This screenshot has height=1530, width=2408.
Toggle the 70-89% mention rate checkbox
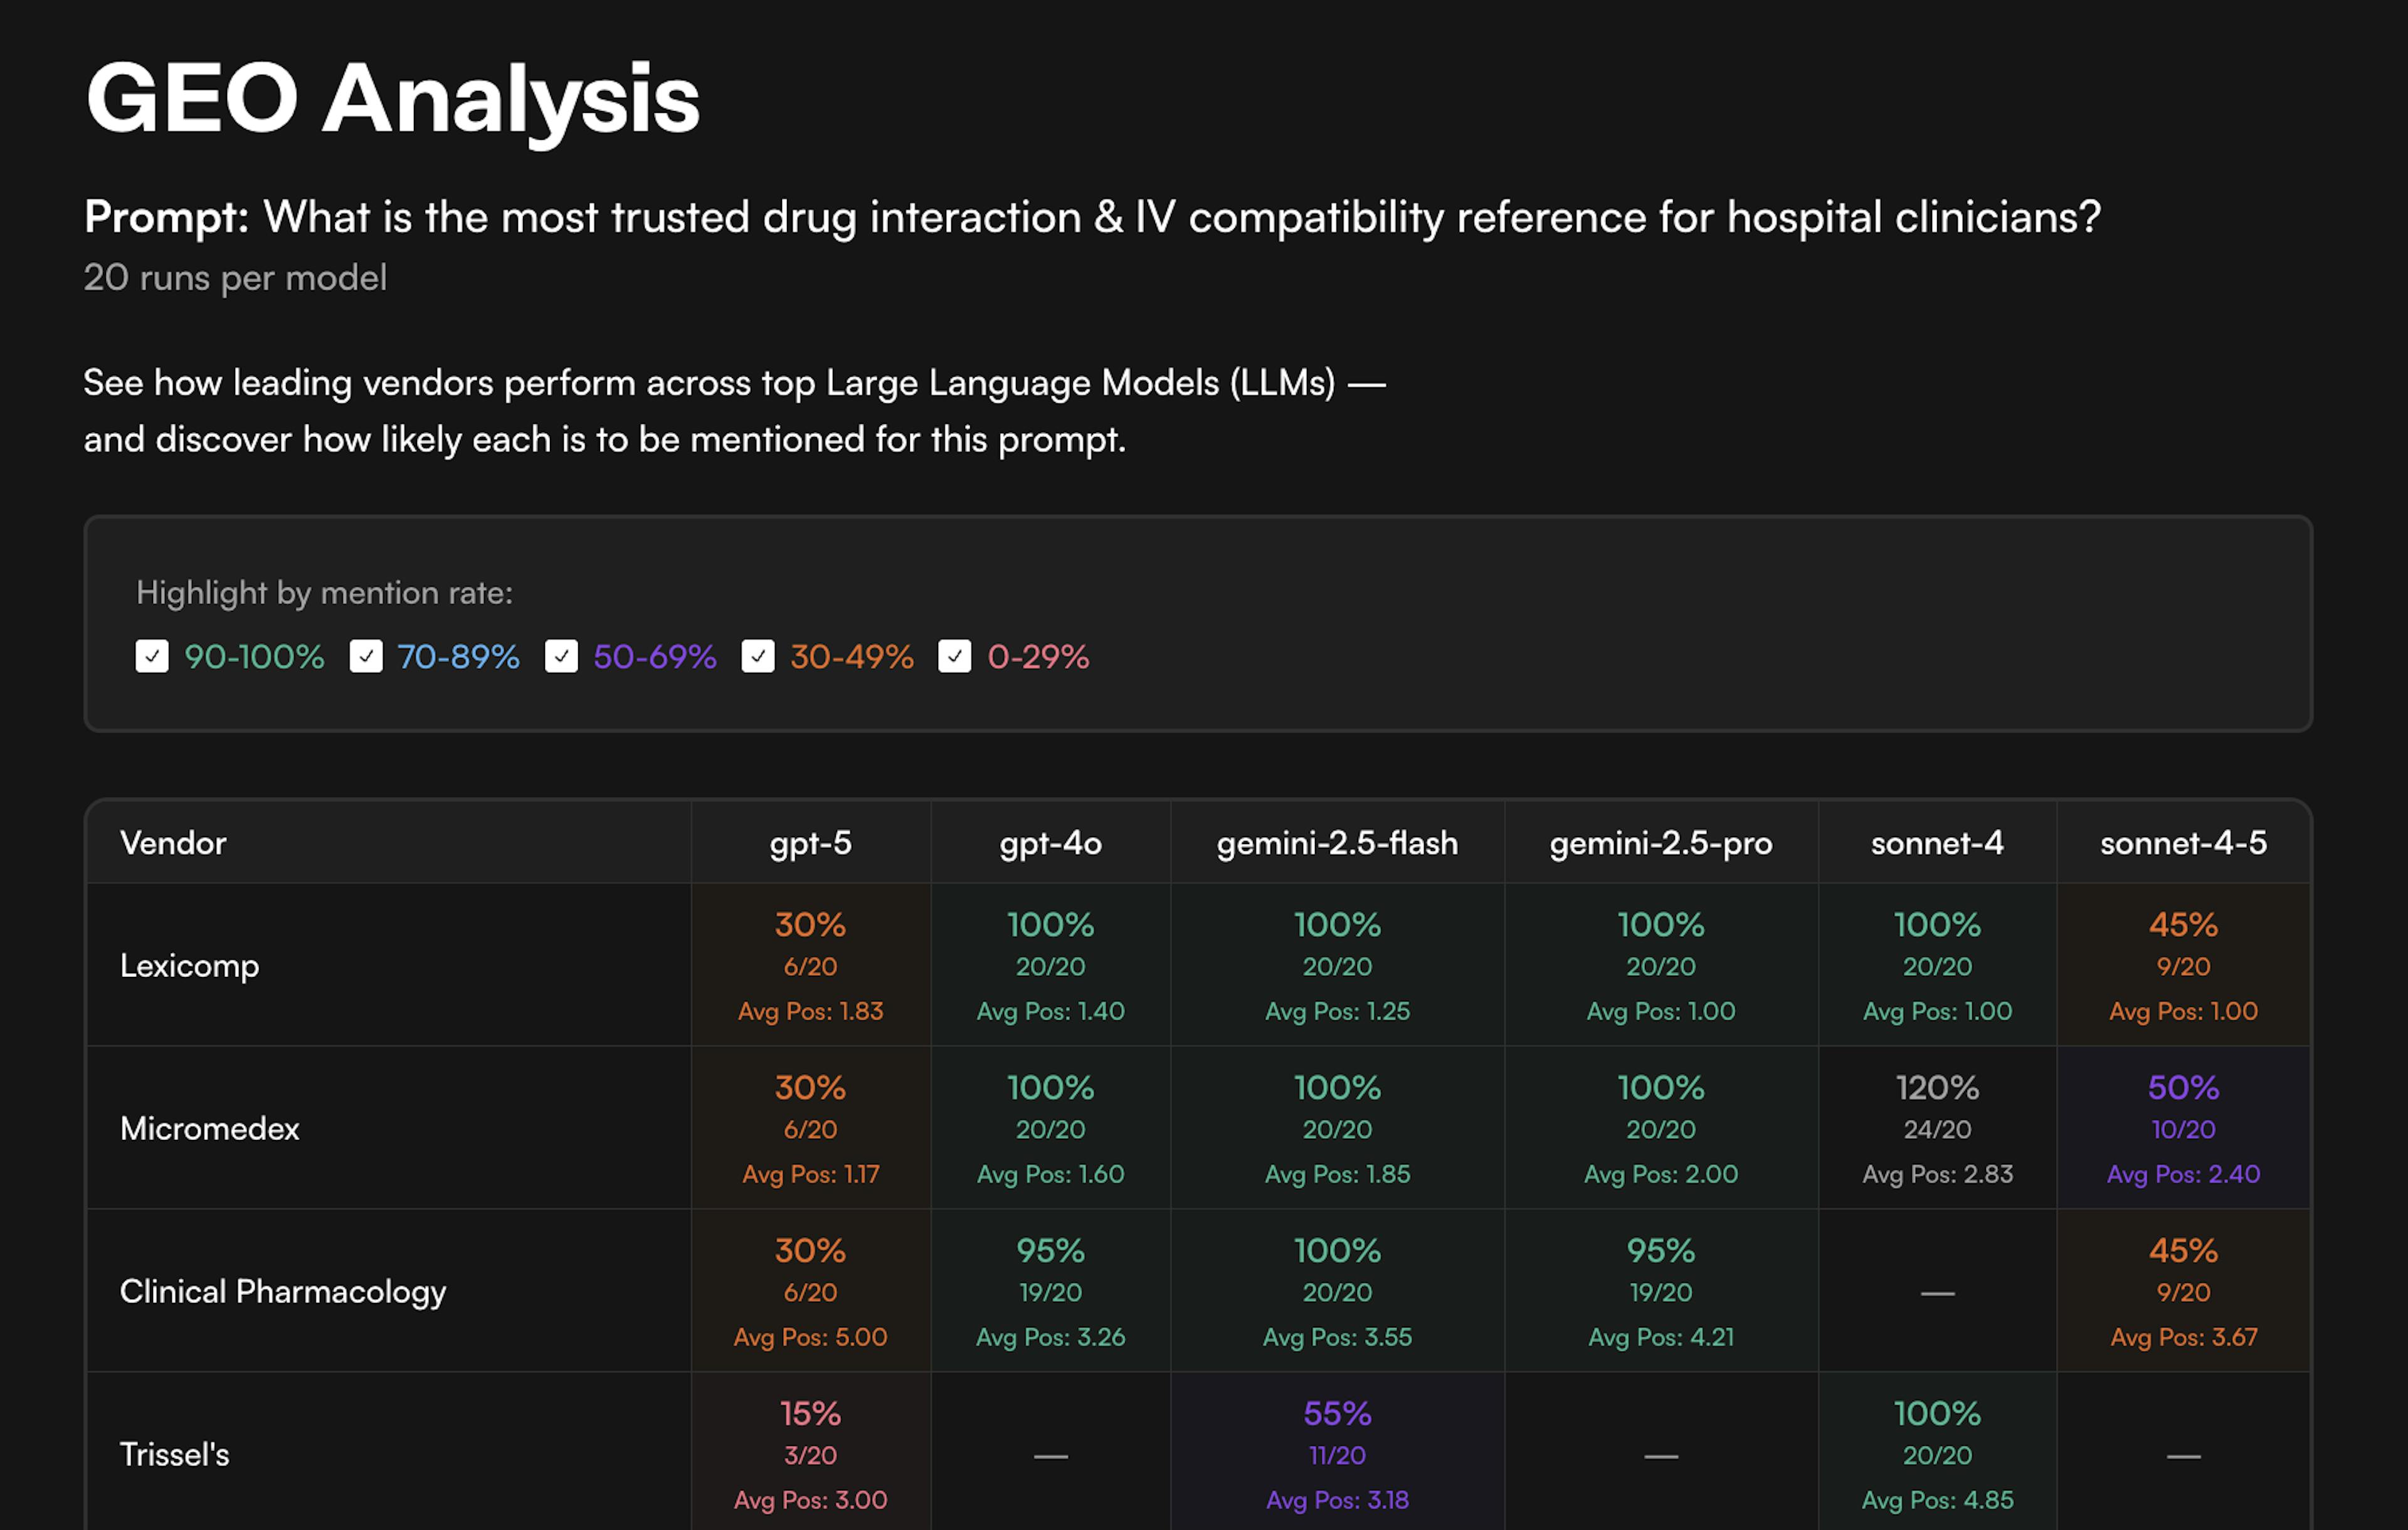point(366,657)
